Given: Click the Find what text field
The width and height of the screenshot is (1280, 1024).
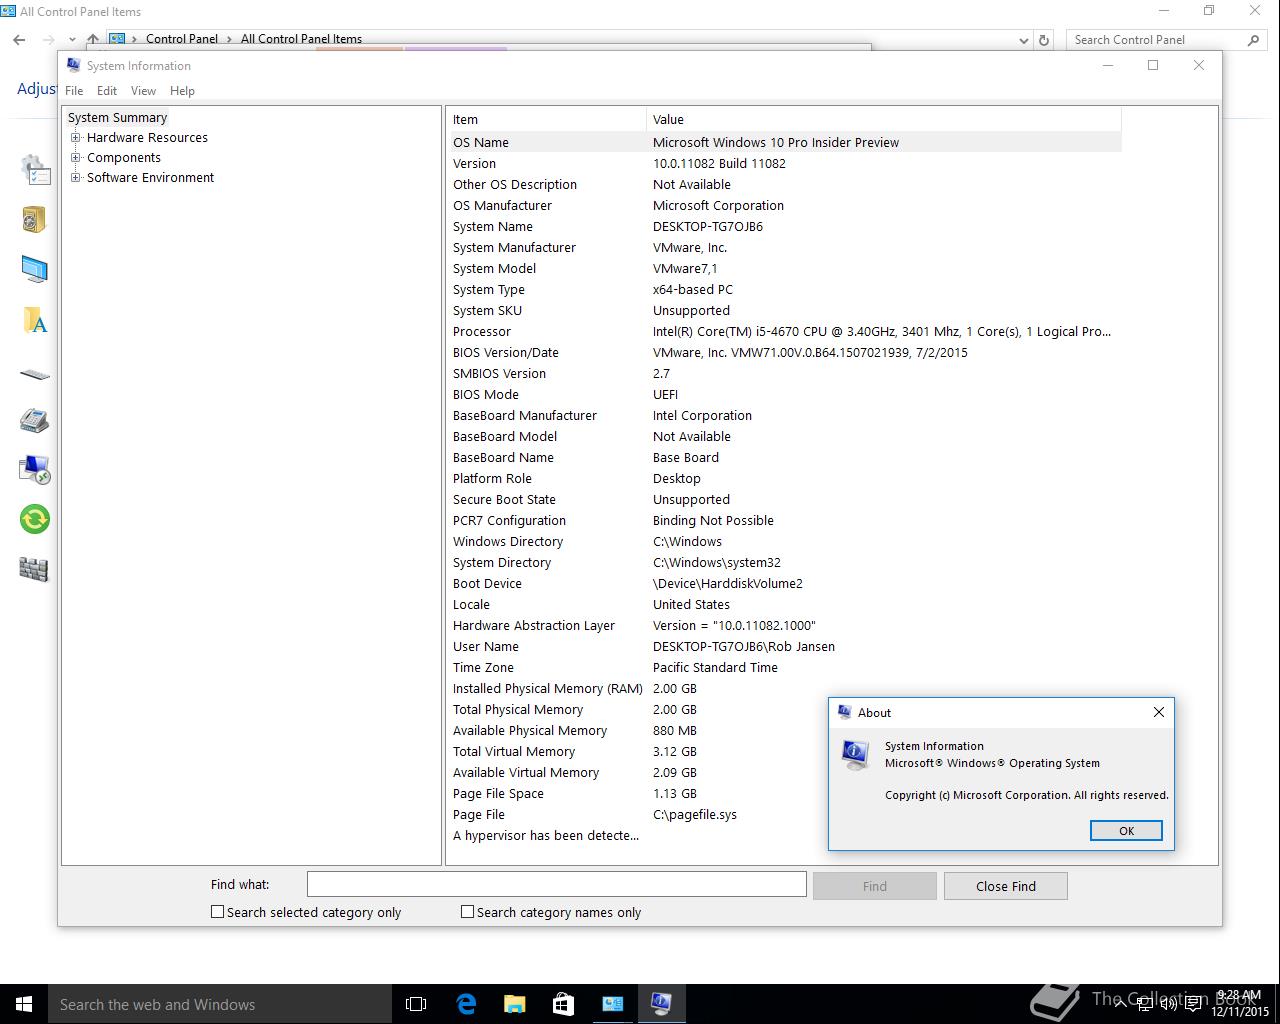Looking at the screenshot, I should pyautogui.click(x=556, y=884).
